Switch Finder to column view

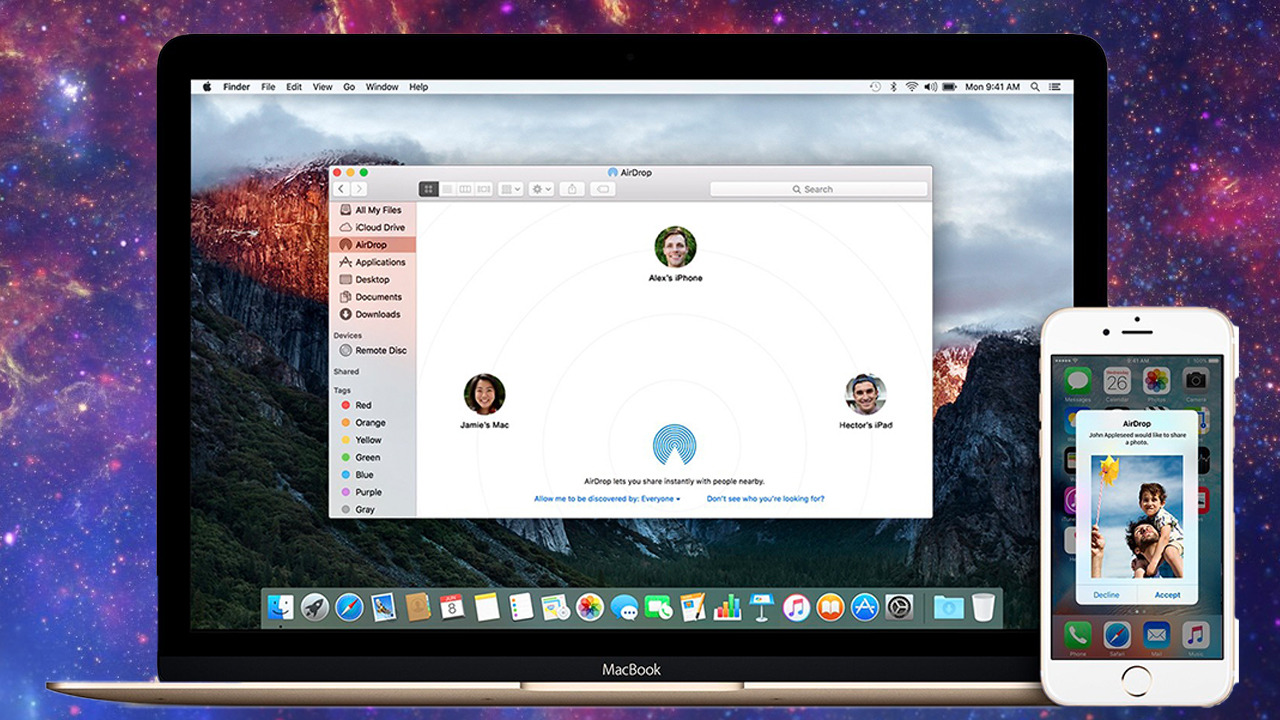[x=465, y=189]
